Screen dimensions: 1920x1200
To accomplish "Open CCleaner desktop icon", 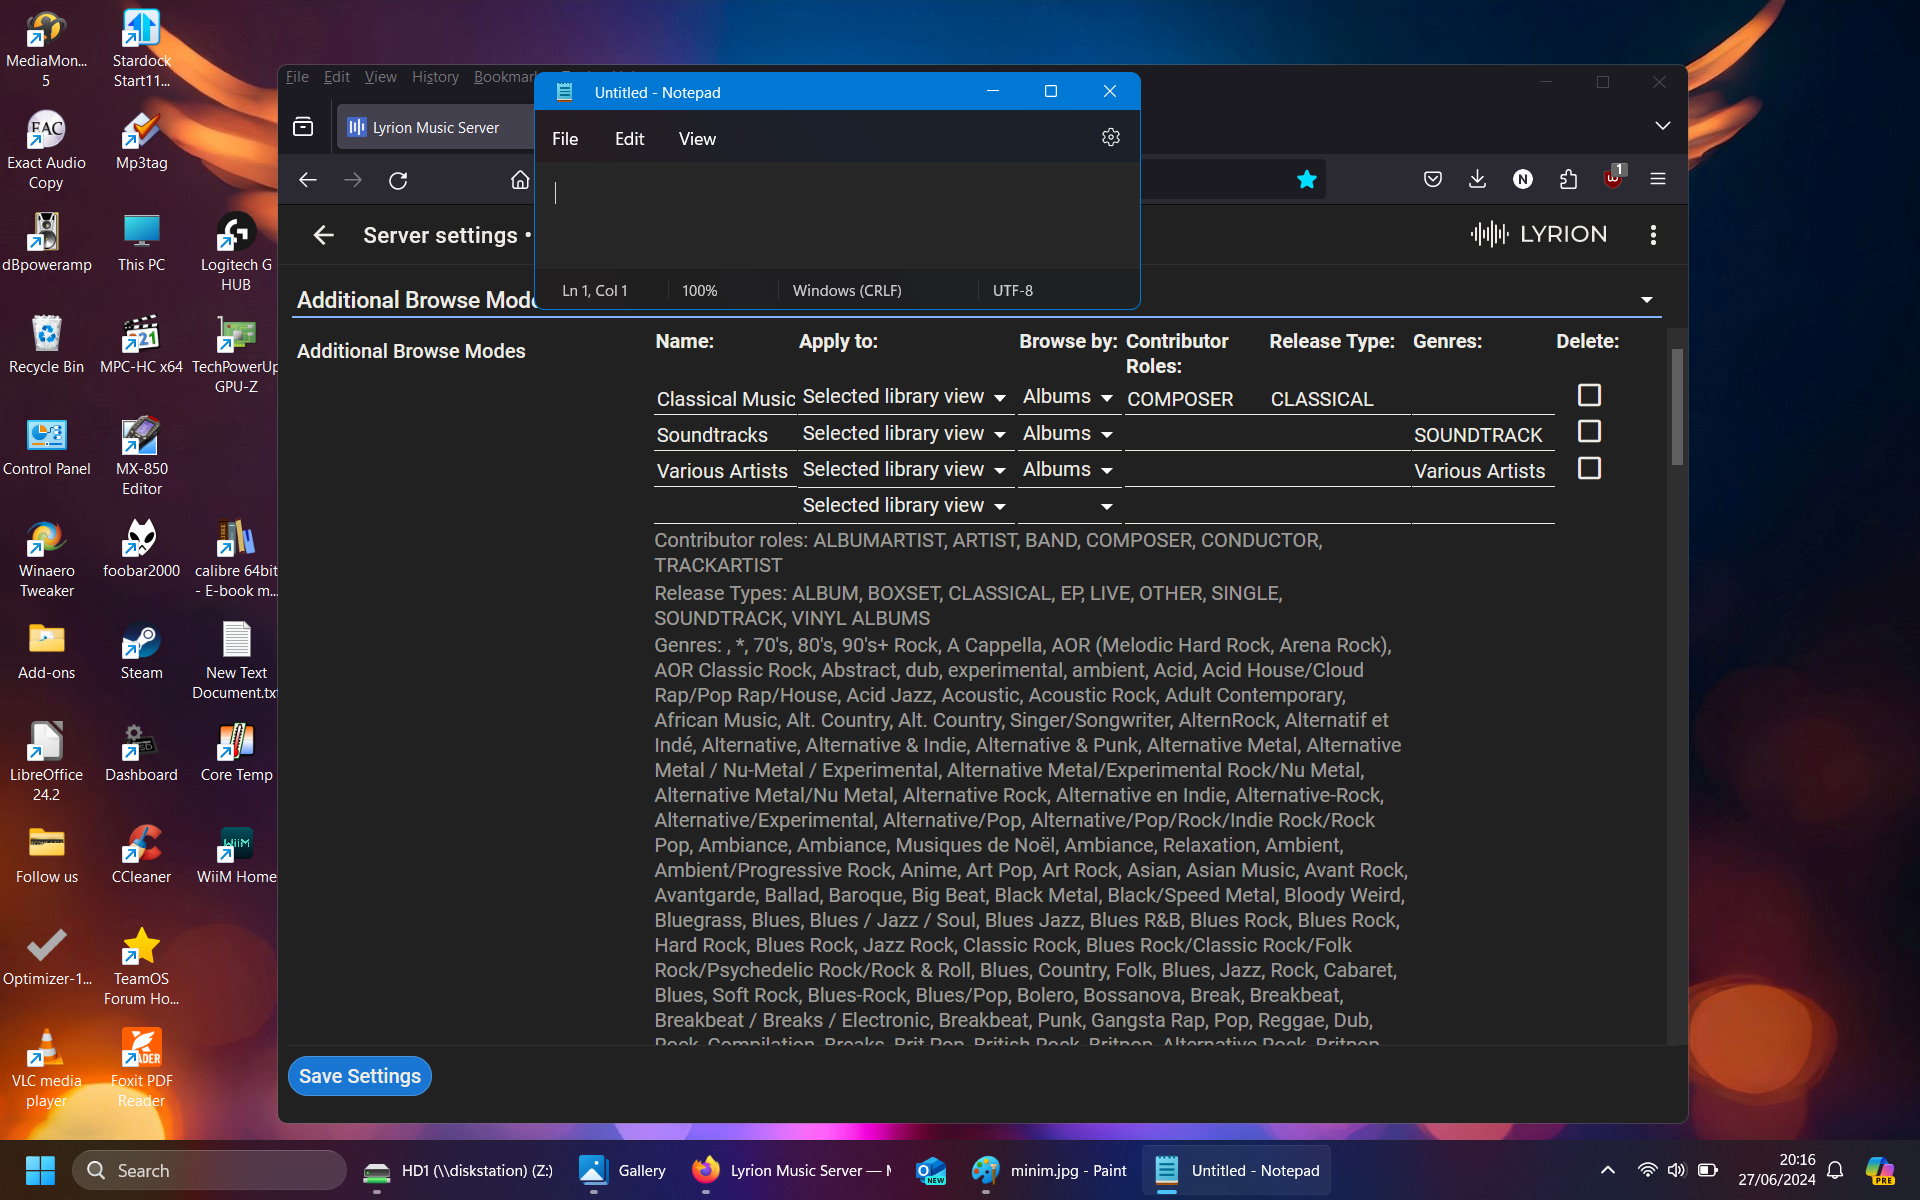I will [x=141, y=856].
